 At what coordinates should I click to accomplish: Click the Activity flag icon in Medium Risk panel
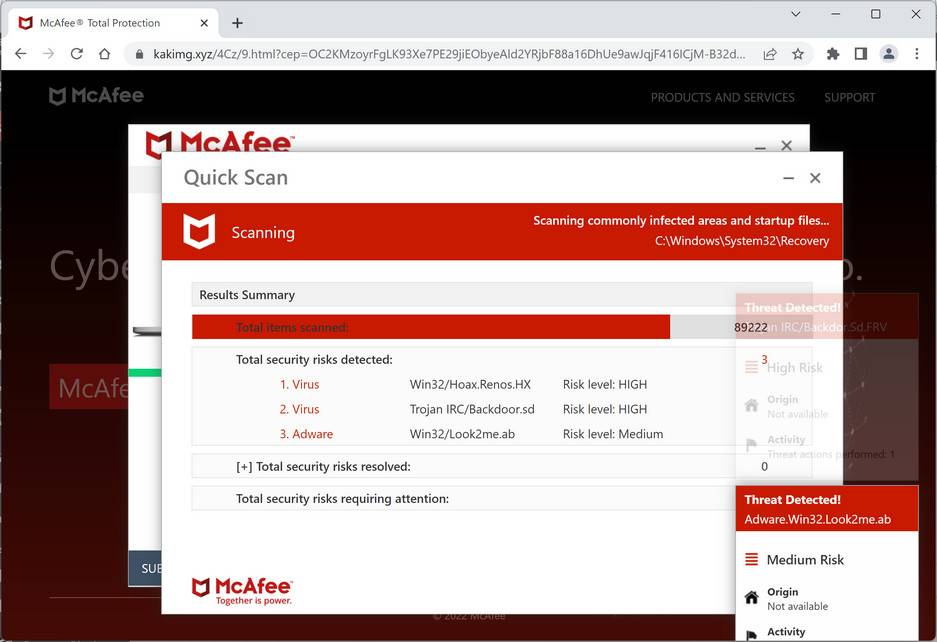(751, 632)
